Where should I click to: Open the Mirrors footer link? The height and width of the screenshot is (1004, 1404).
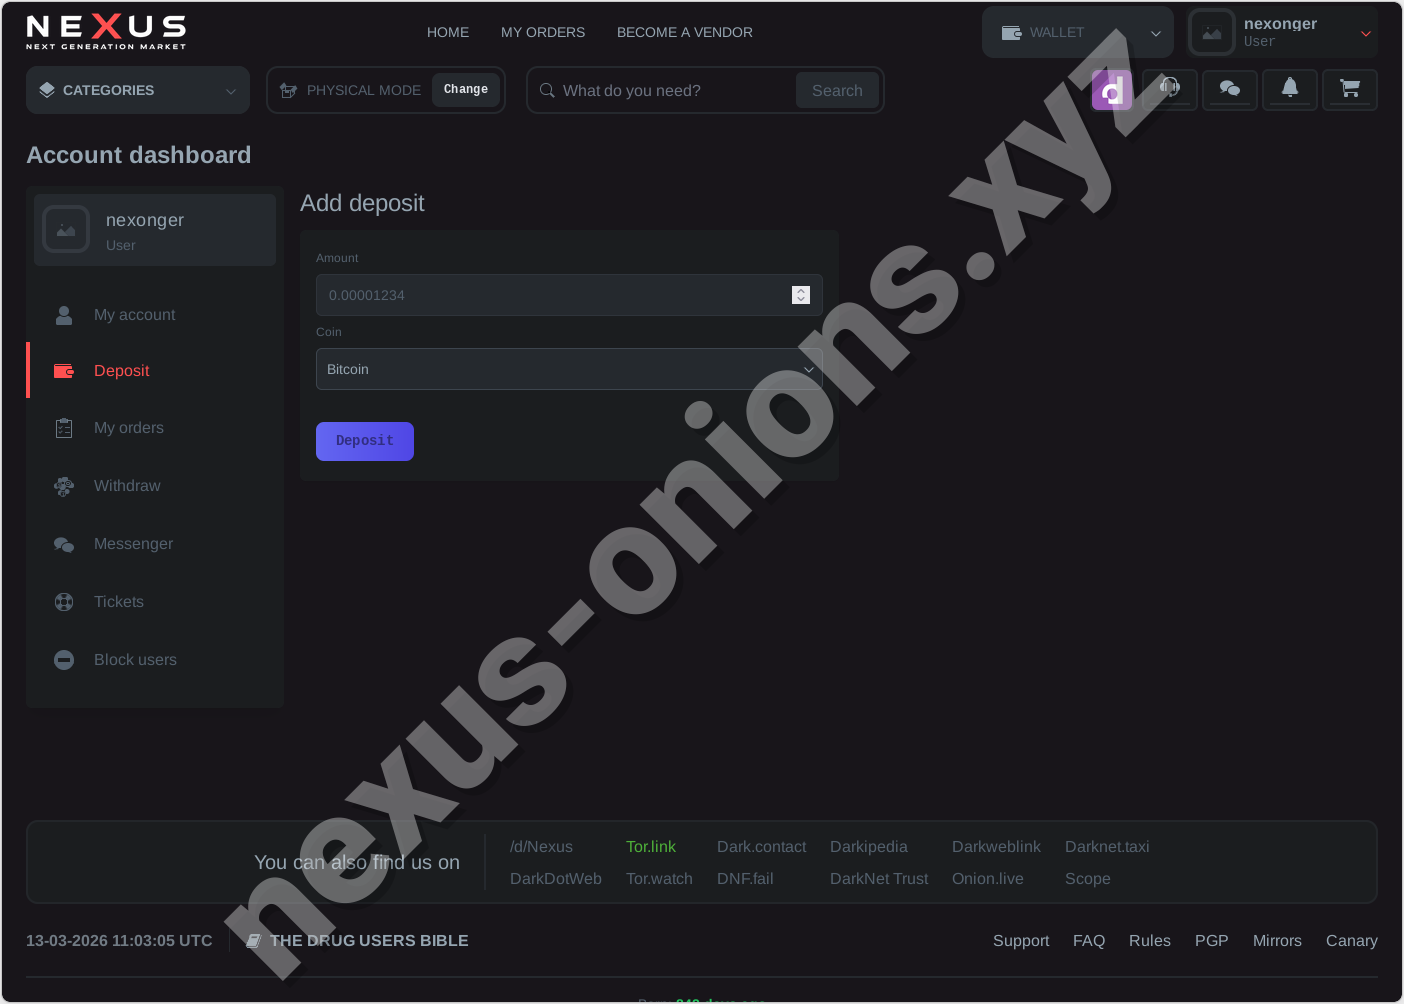[x=1277, y=941]
